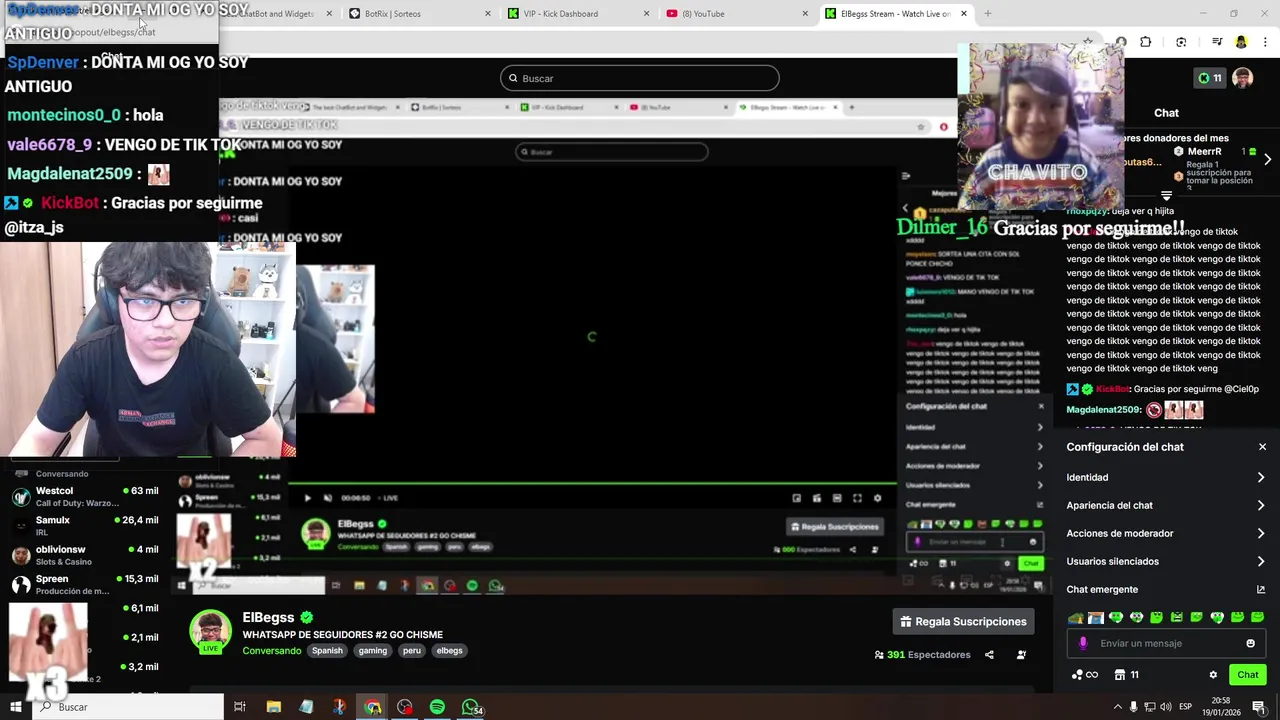The width and height of the screenshot is (1280, 720).
Task: Collapse donors banner with small down arrow
Action: tap(1166, 196)
